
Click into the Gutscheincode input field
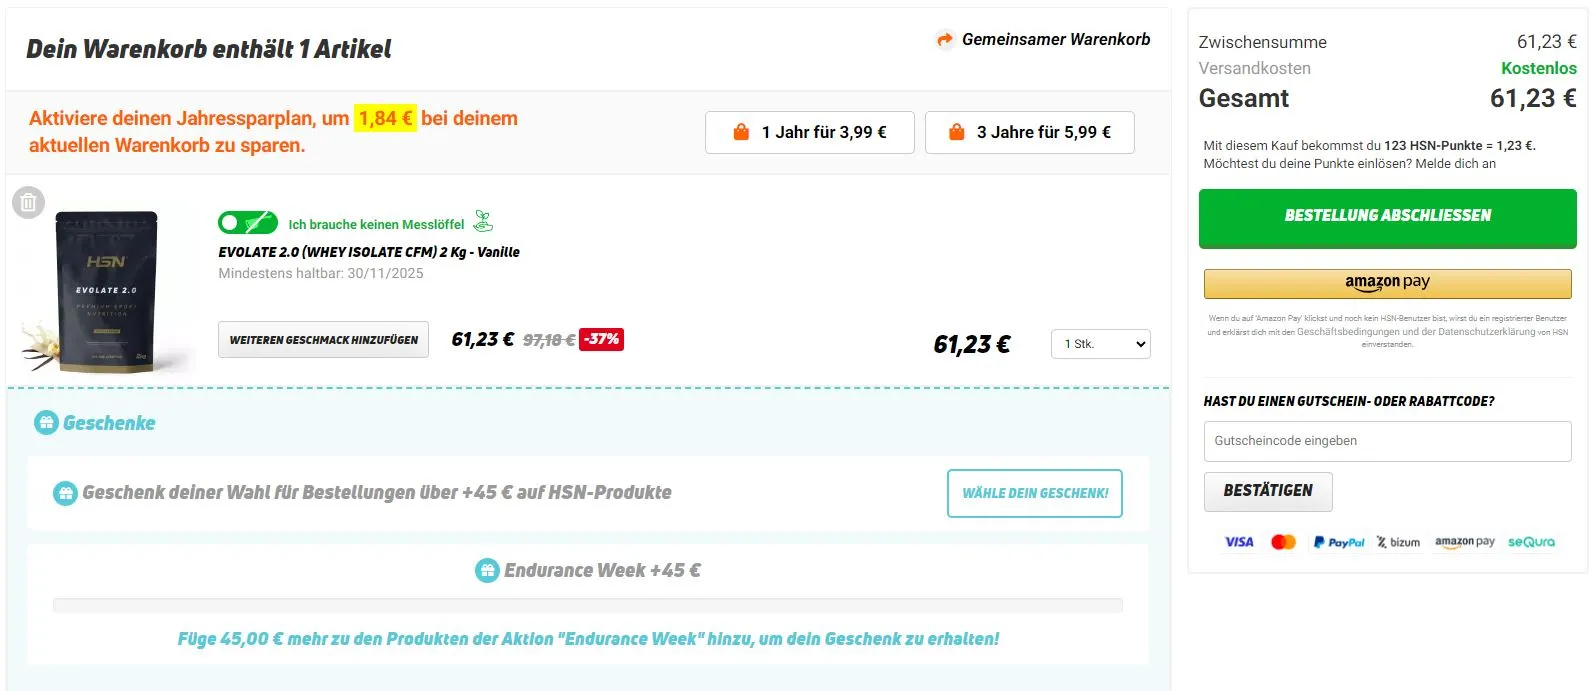(x=1387, y=441)
